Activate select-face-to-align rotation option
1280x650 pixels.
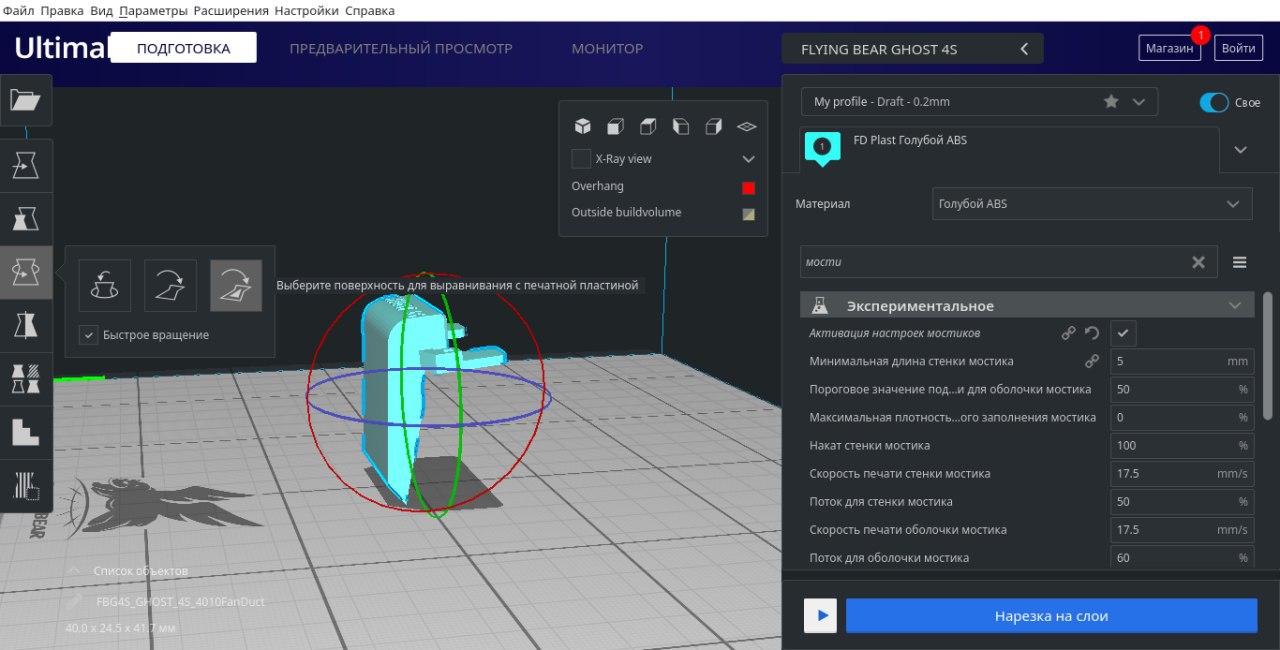click(236, 285)
